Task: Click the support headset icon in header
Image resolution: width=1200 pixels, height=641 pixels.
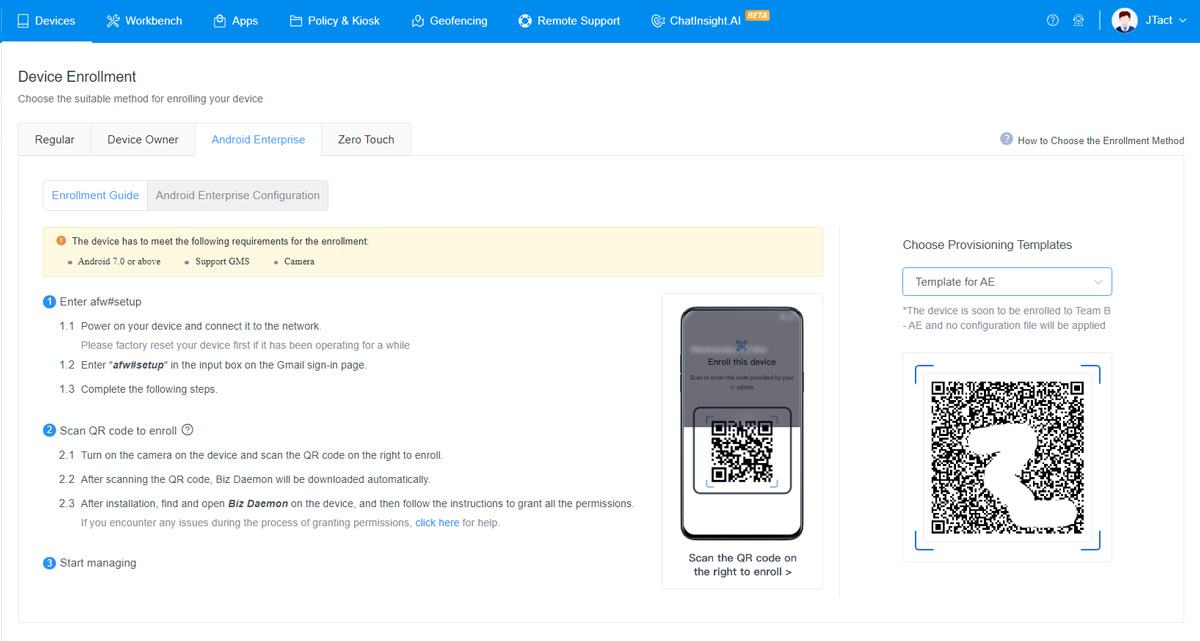Action: pyautogui.click(x=1078, y=20)
